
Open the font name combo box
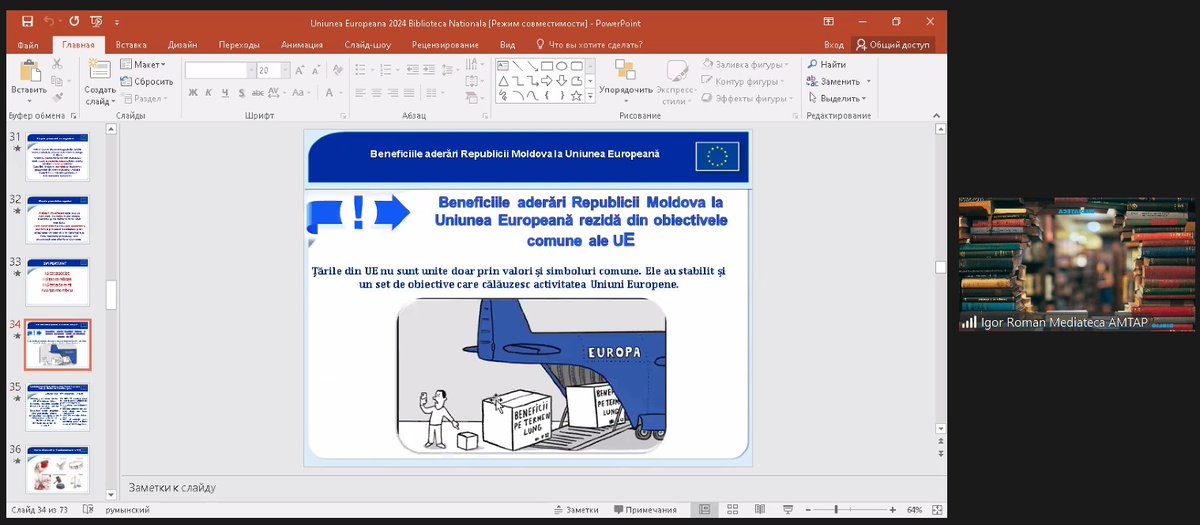[220, 71]
